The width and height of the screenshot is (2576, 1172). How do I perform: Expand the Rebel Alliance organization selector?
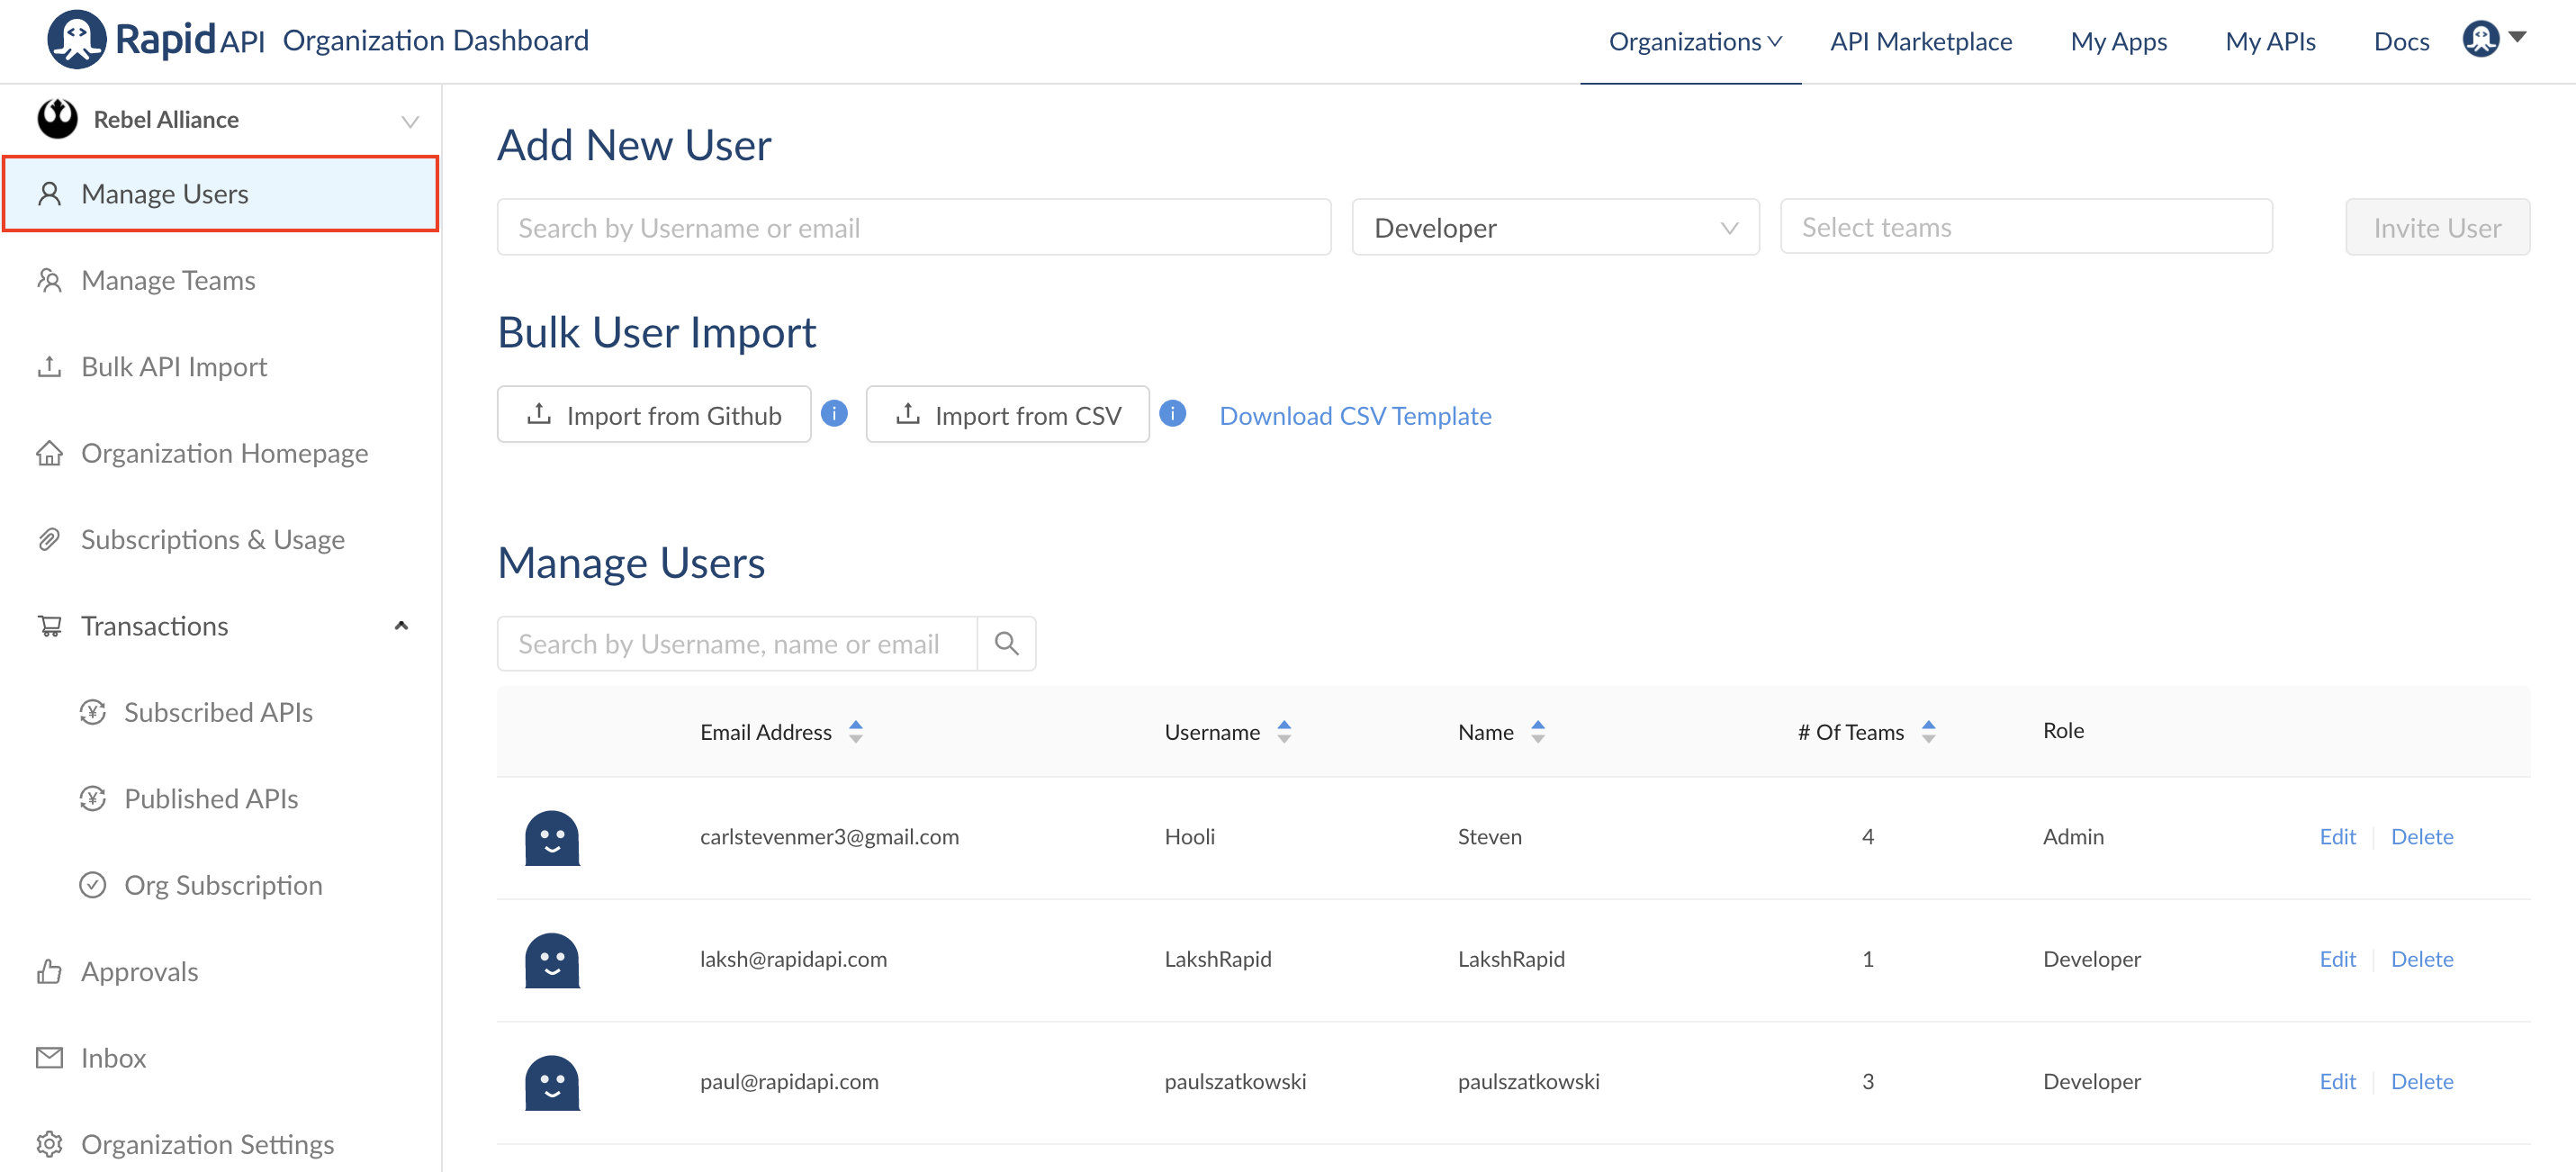(x=409, y=121)
